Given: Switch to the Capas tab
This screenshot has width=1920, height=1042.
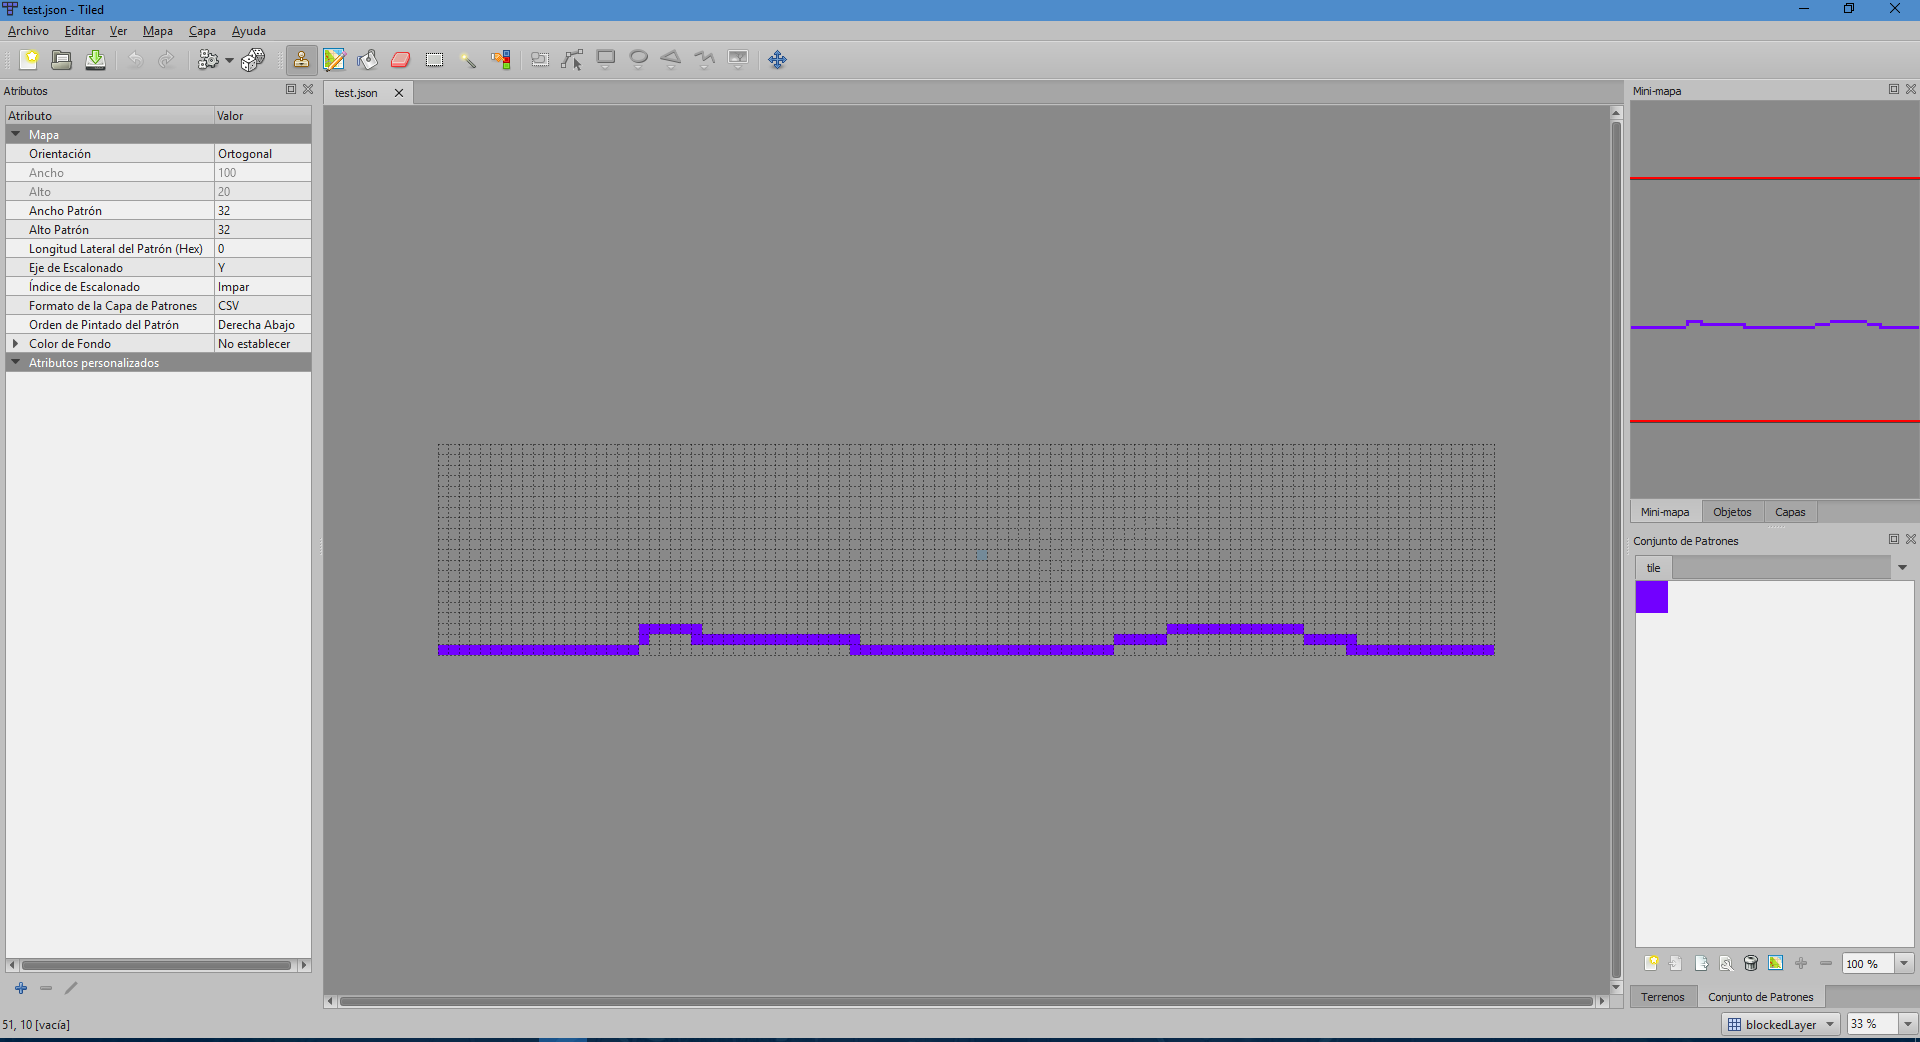Looking at the screenshot, I should [1789, 512].
